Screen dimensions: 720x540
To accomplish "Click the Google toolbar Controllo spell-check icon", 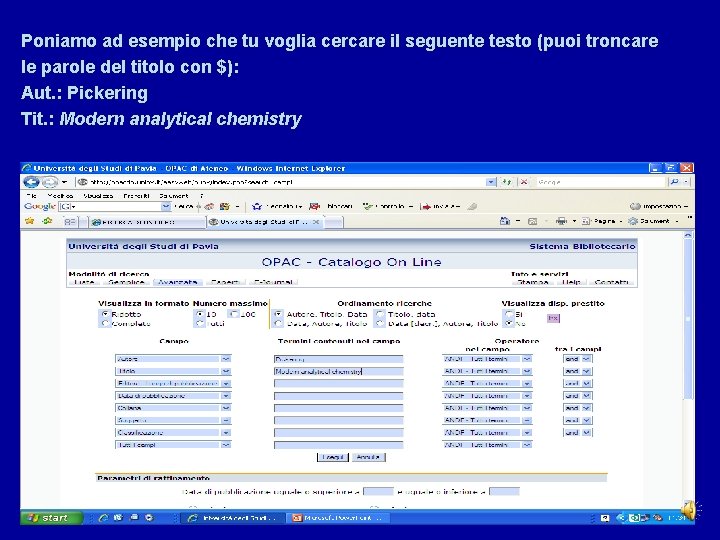I will coord(367,207).
